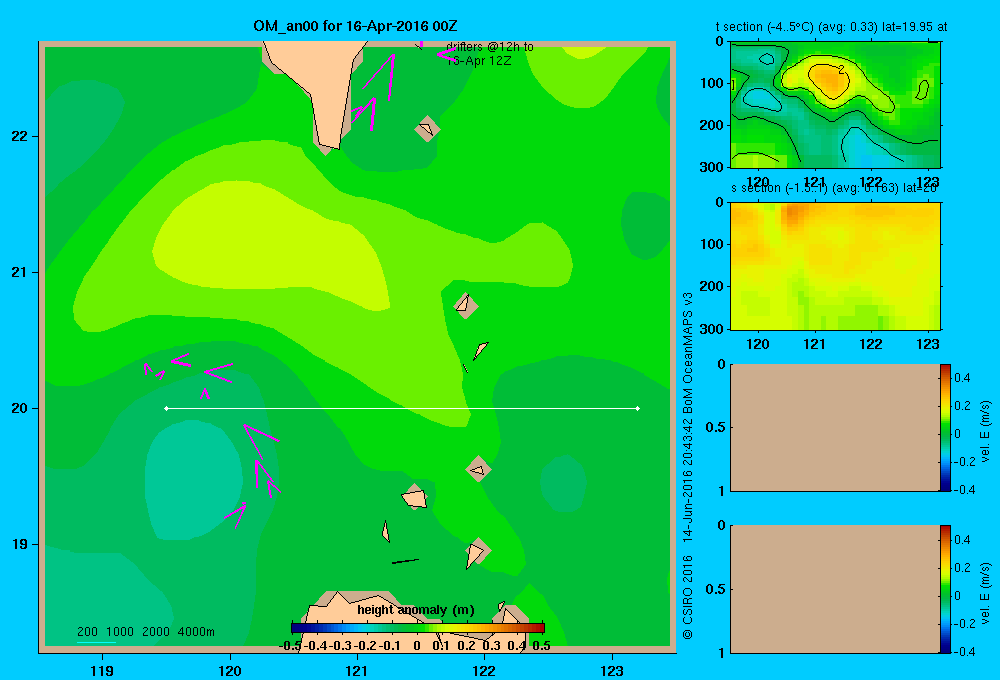Image resolution: width=1000 pixels, height=680 pixels.
Task: Click the height anomaly rainbow colorbar
Action: [x=418, y=628]
